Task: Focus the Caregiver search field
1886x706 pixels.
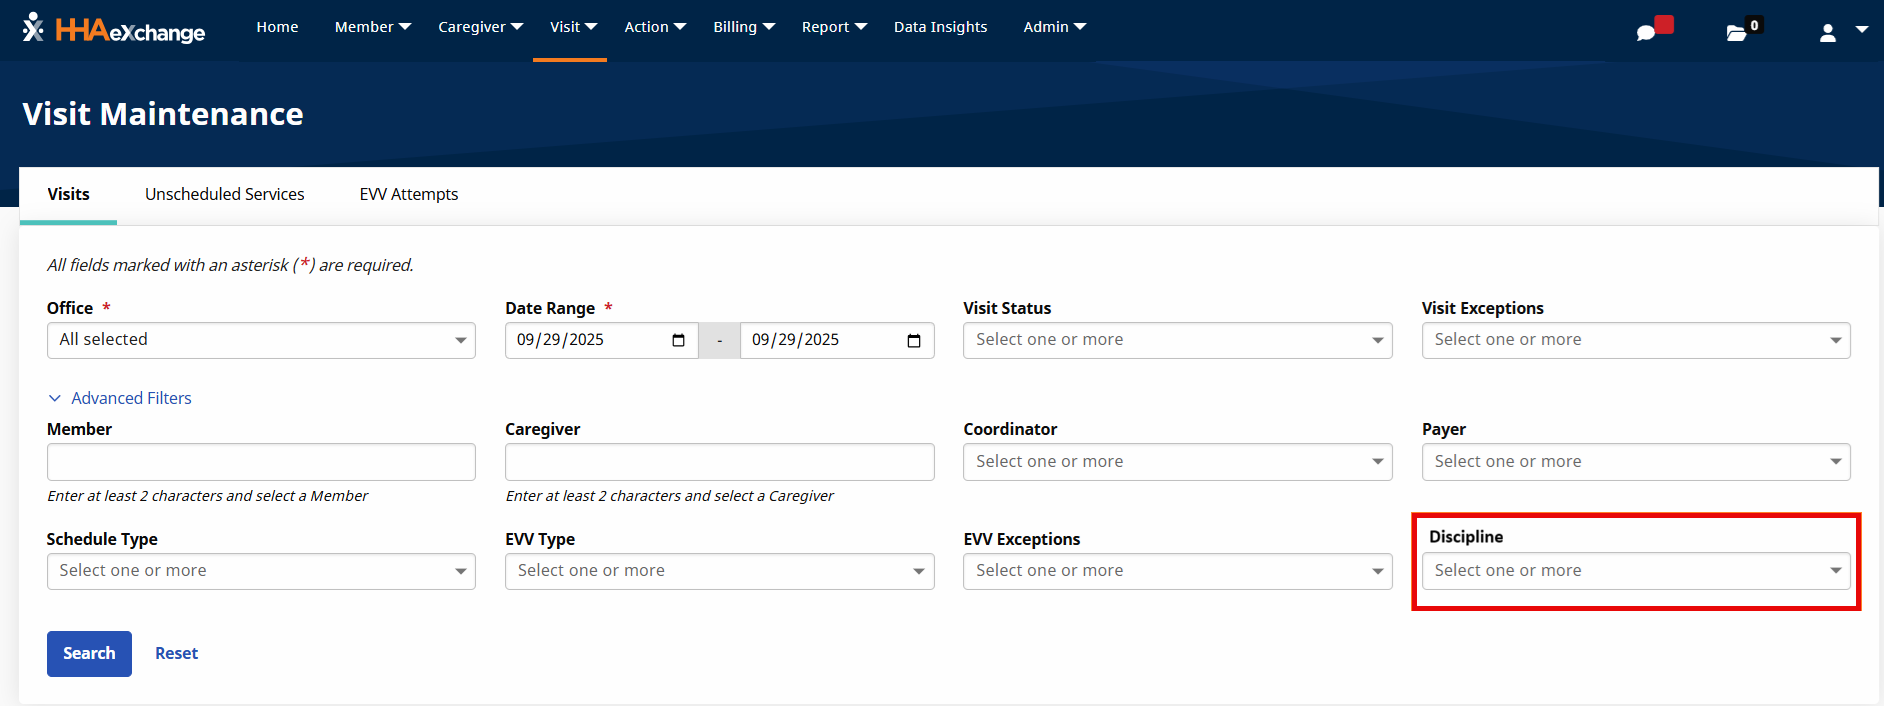Action: pos(719,462)
